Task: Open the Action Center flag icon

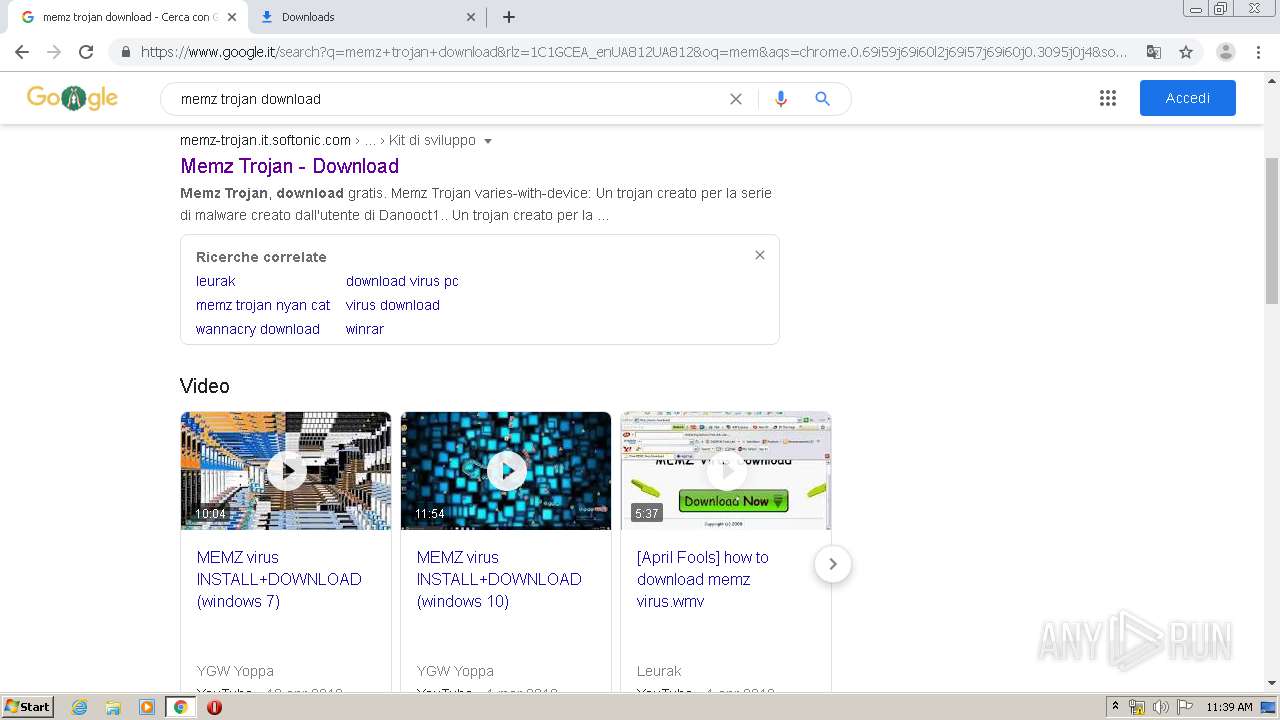Action: (1185, 707)
